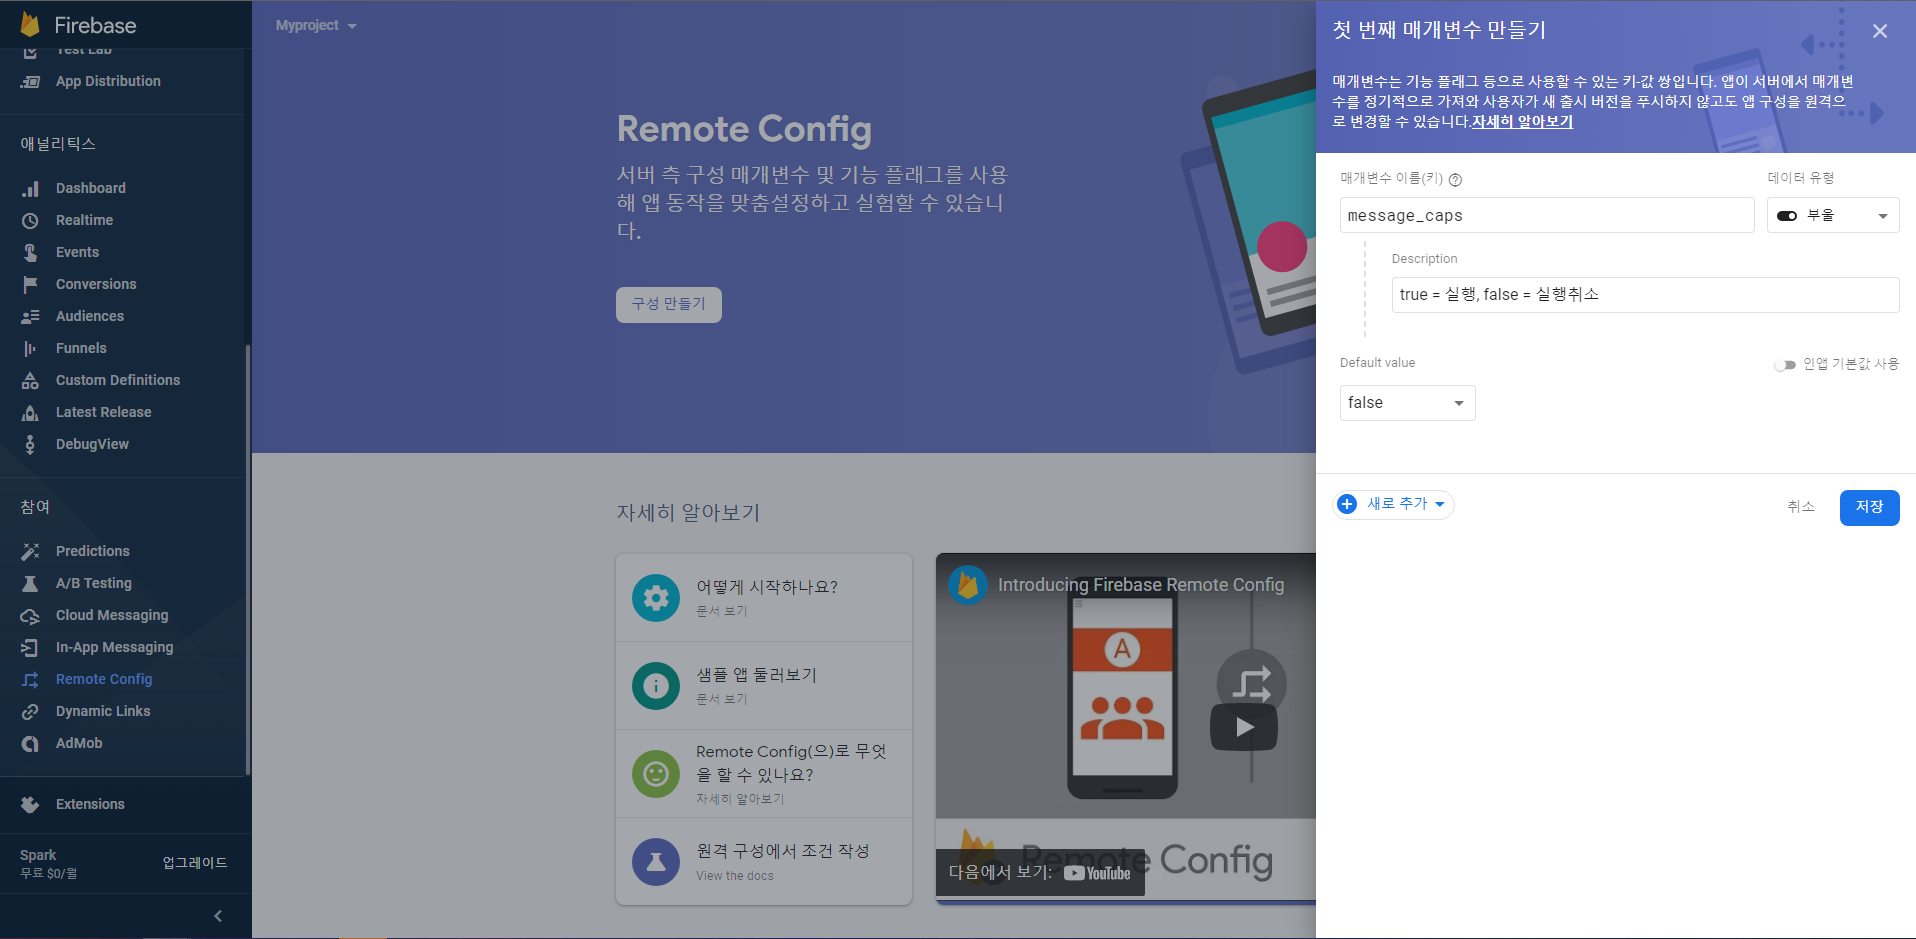
Task: Click the 애널리틱스 section header
Action: click(58, 144)
